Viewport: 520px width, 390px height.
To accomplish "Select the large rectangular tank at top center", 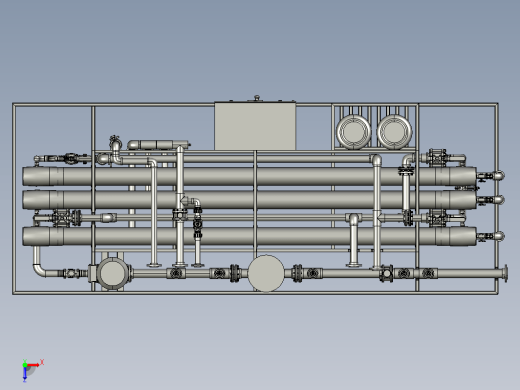I will pos(255,126).
